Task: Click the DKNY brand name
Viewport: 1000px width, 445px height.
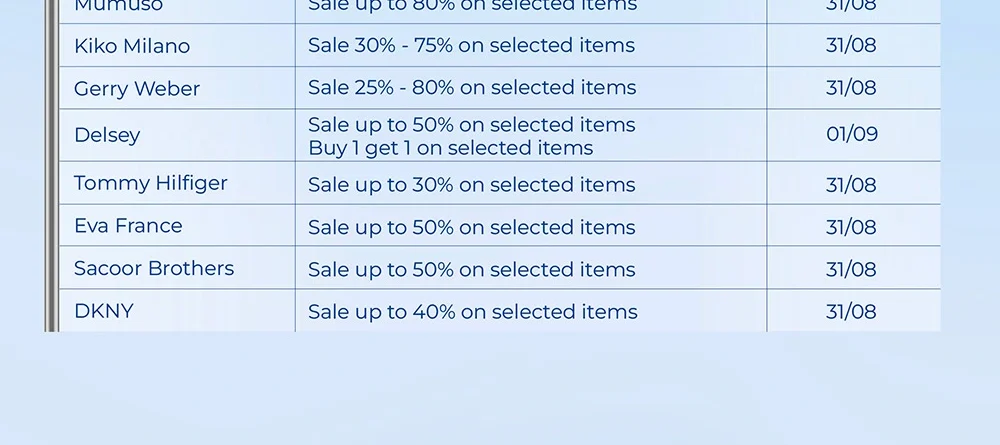Action: coord(104,311)
